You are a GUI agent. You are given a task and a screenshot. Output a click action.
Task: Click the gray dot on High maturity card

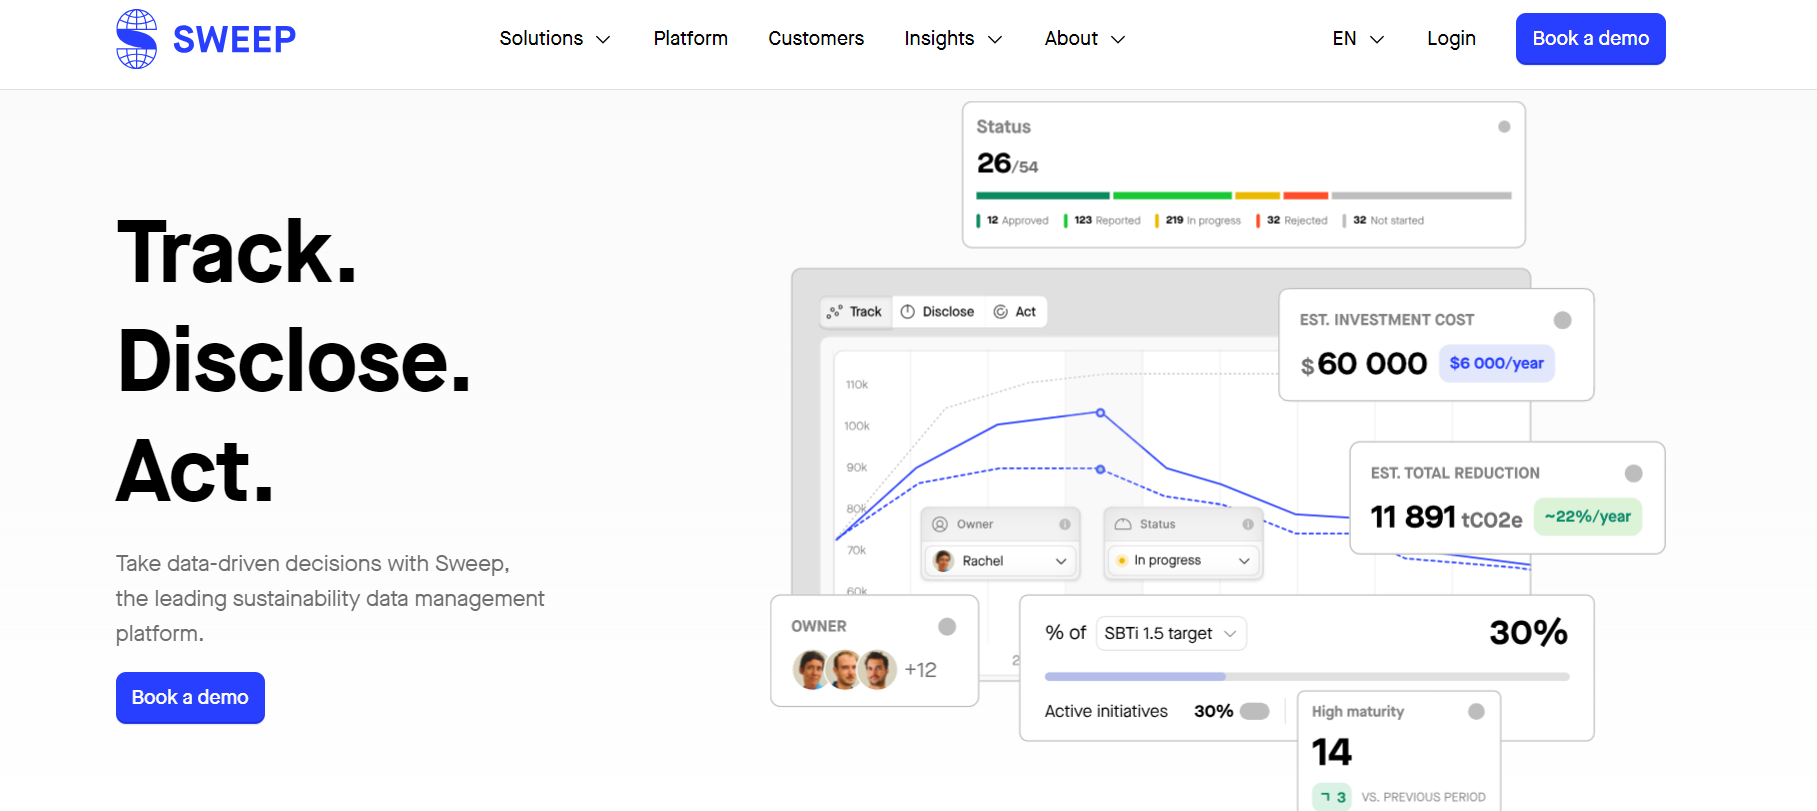[x=1476, y=711]
